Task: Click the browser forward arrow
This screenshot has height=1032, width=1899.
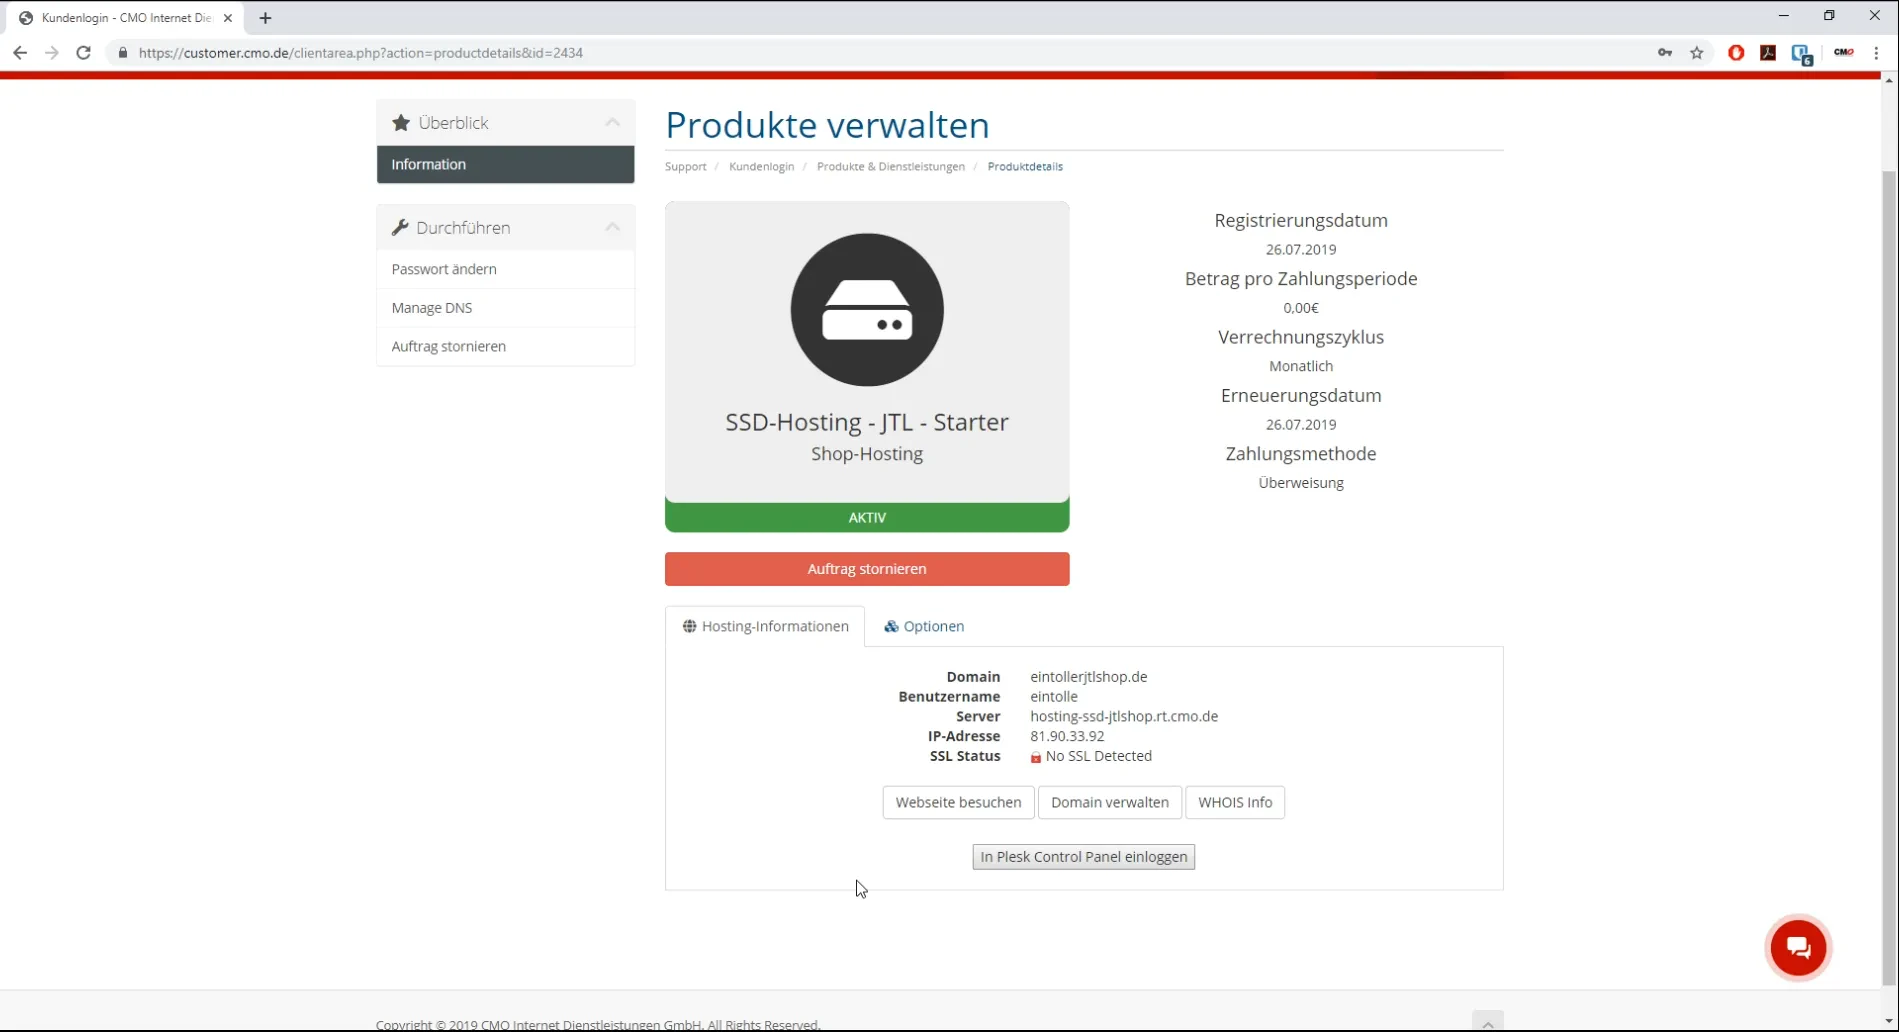Action: coord(52,53)
